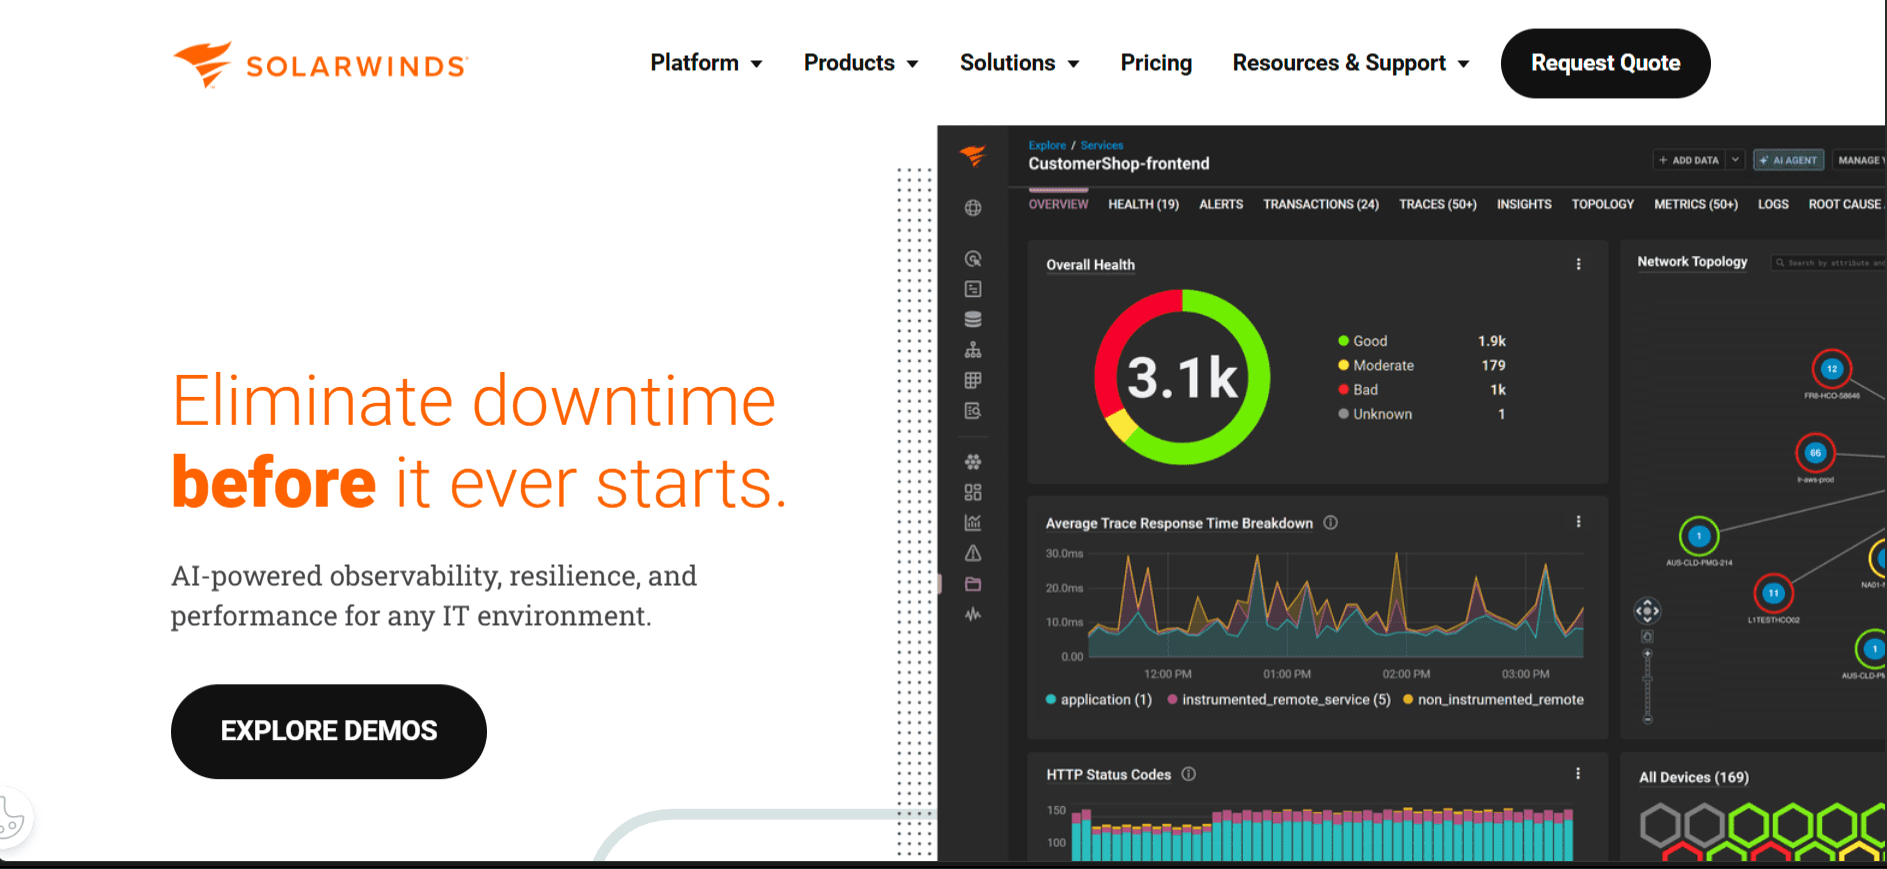Viewport: 1887px width, 869px height.
Task: Click the cursor-target explore sidebar icon
Action: (973, 258)
